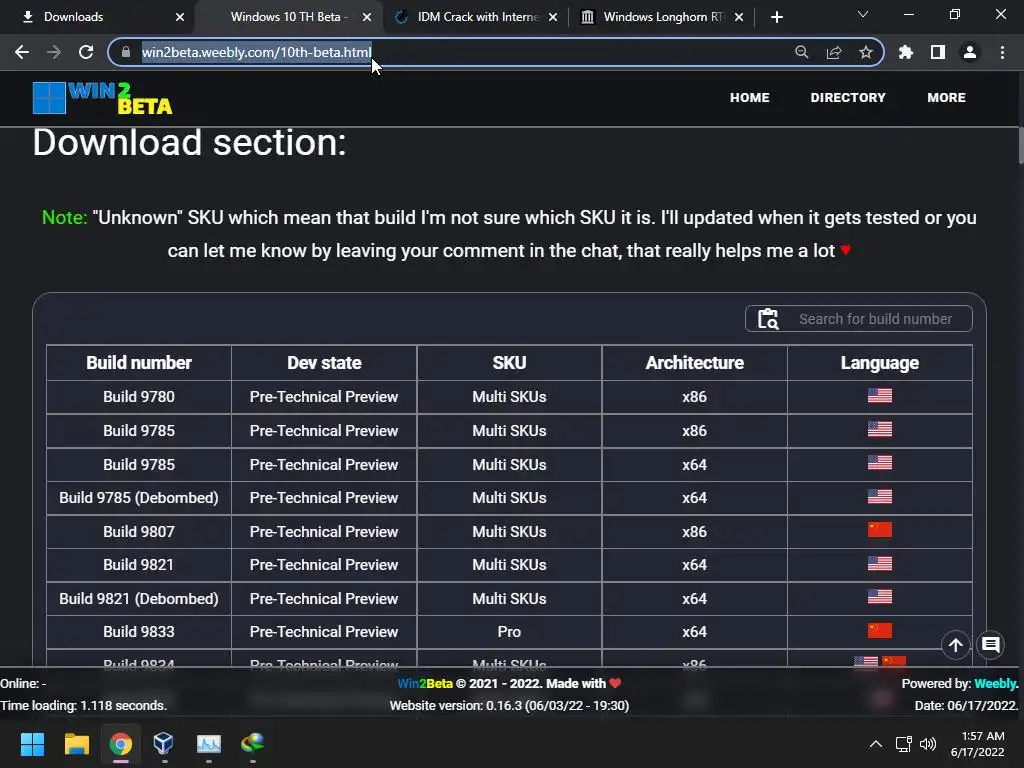Click the Pro SKU cell
This screenshot has width=1024, height=768.
tap(509, 632)
